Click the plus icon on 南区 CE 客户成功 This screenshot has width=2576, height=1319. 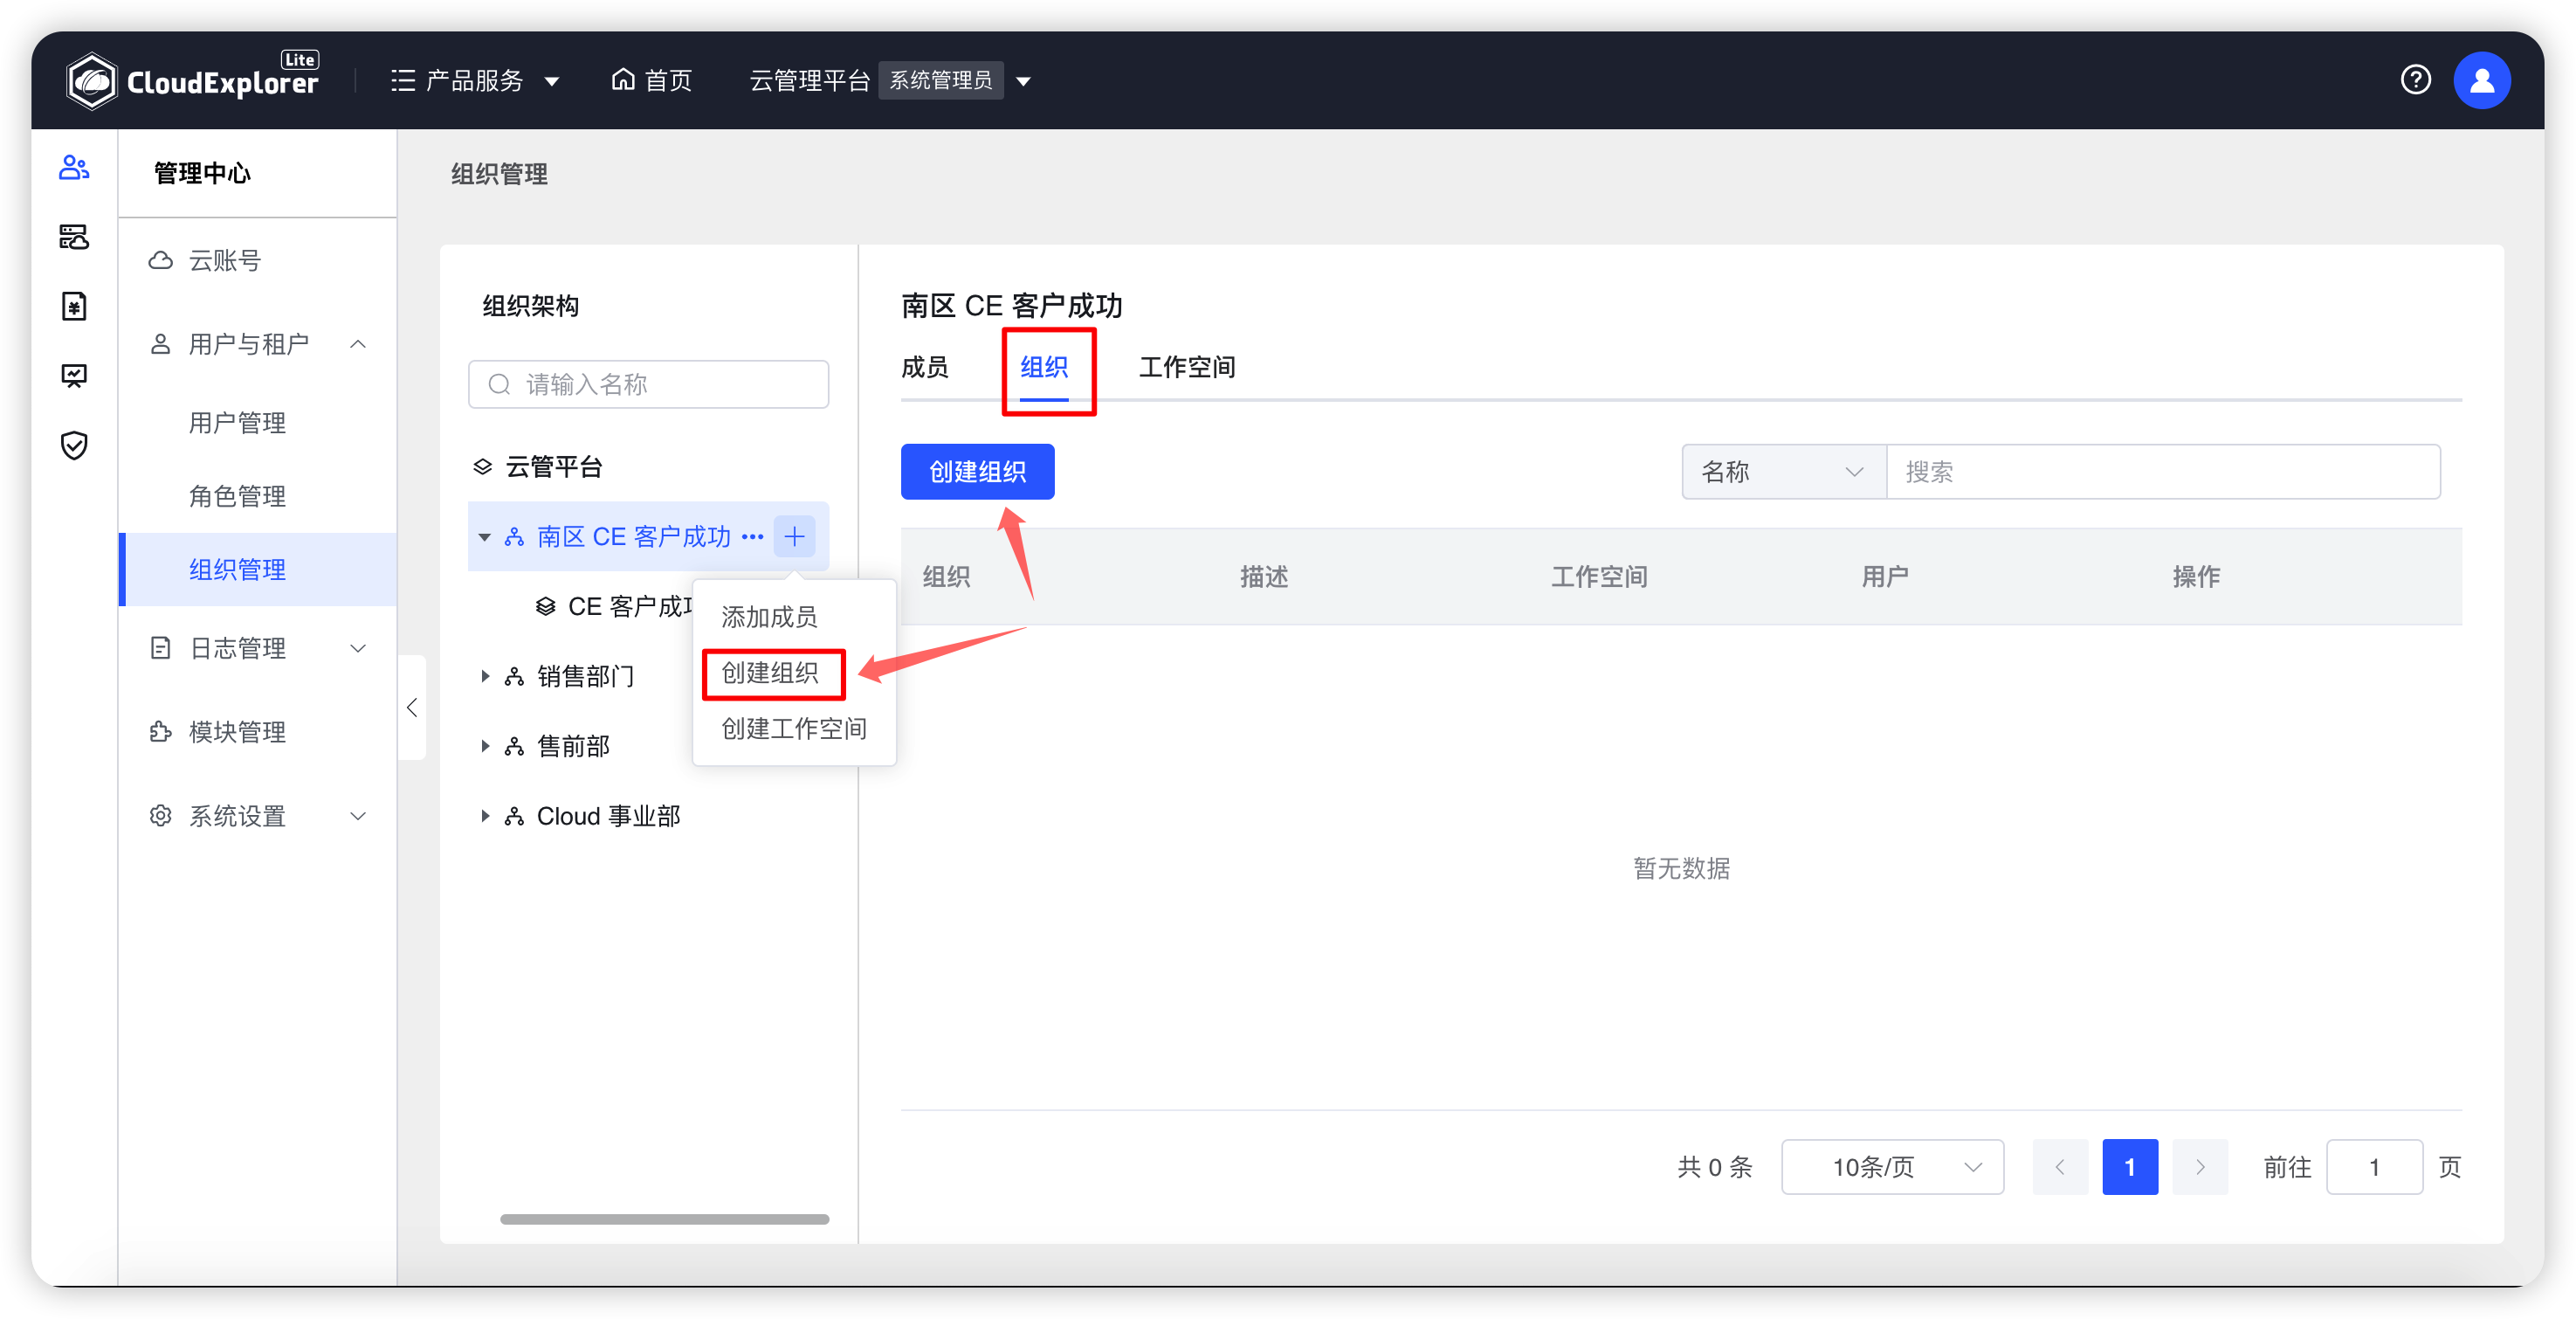click(794, 537)
